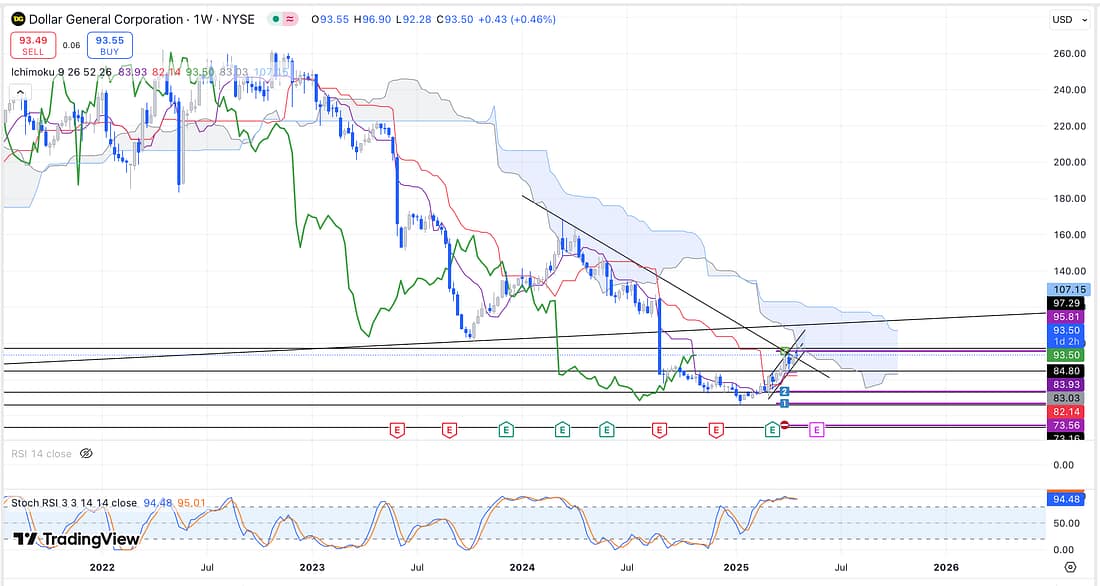
Task: Open chart settings gear icon
Action: 1070,567
